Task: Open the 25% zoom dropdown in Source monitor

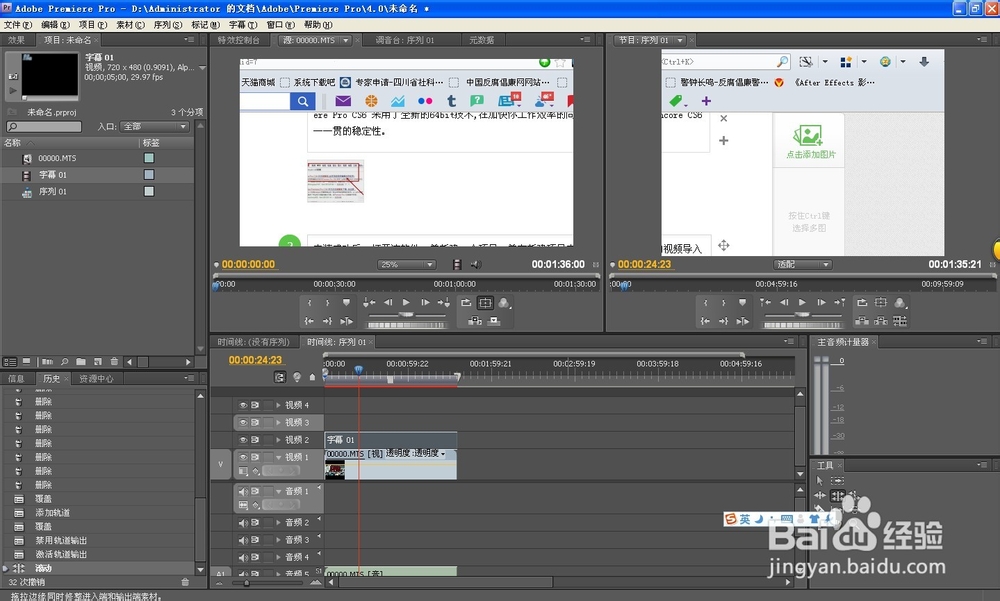Action: click(x=407, y=264)
